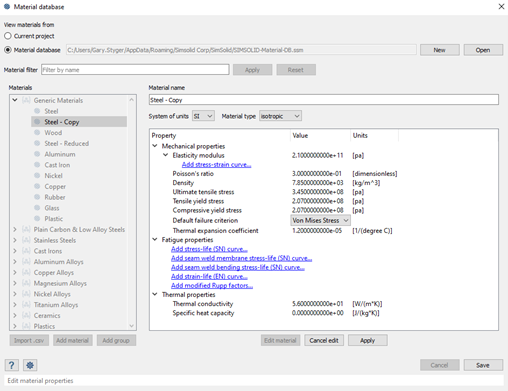Click Add seam weld membrane stress-life link
The image size is (508, 391).
(242, 258)
